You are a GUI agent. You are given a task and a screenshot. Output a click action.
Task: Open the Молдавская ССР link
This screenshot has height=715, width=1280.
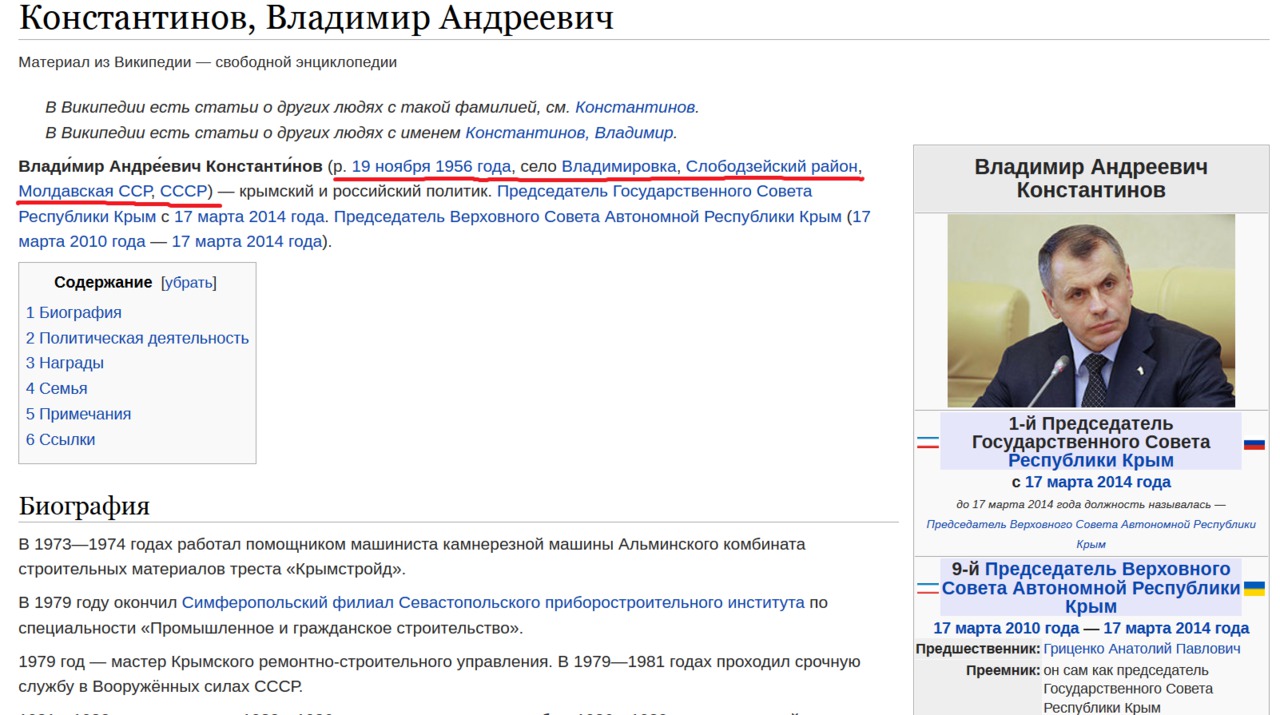point(85,191)
